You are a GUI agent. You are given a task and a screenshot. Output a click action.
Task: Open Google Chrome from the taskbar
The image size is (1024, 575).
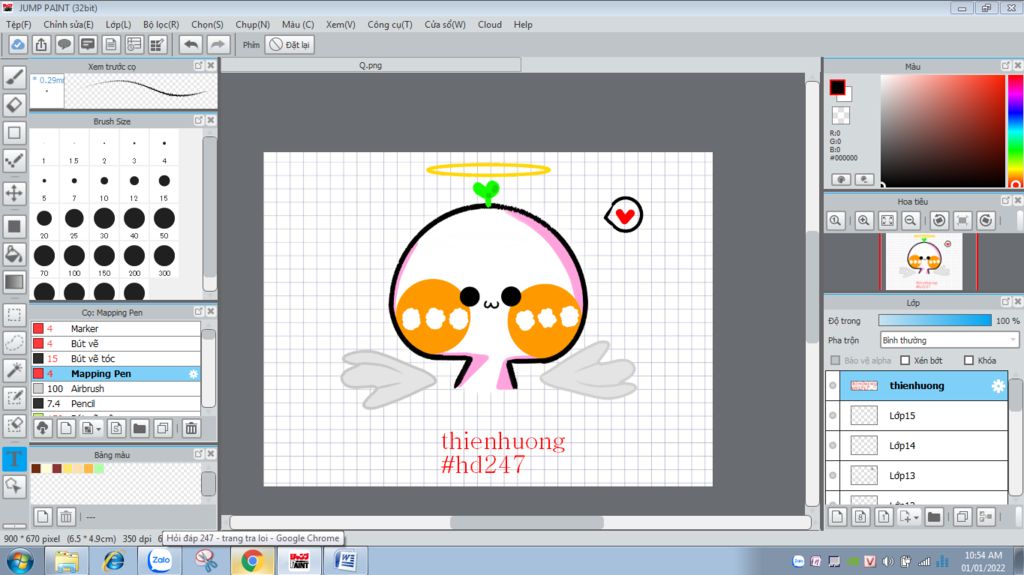click(252, 561)
